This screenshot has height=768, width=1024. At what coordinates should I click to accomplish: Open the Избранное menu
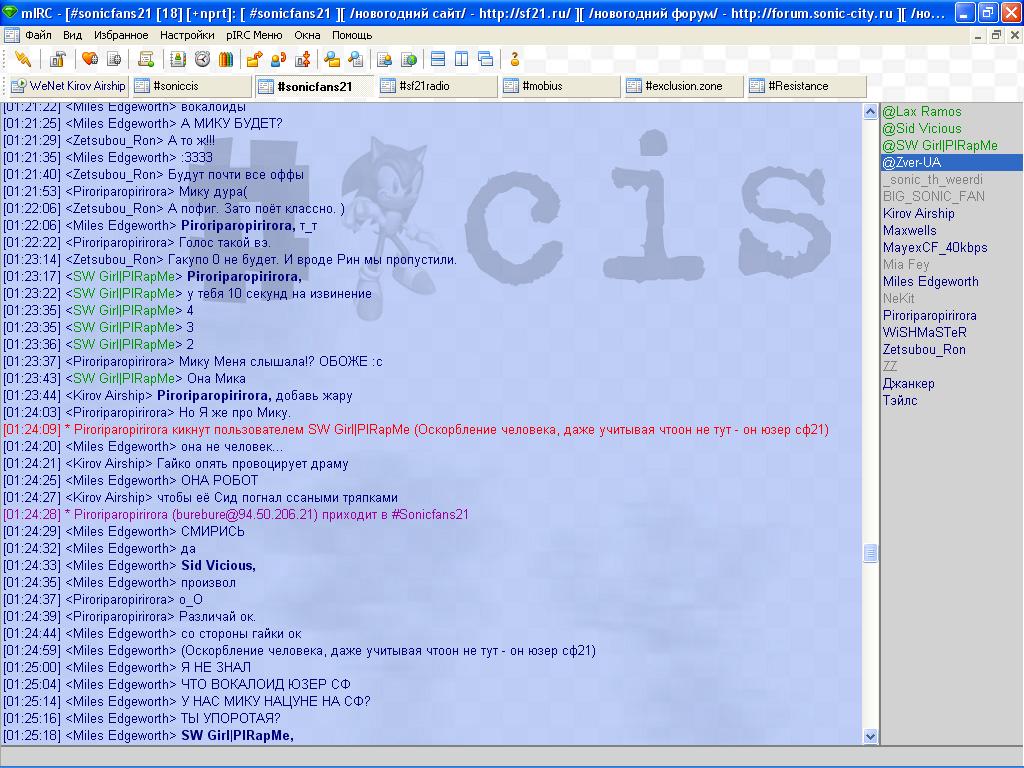point(121,35)
